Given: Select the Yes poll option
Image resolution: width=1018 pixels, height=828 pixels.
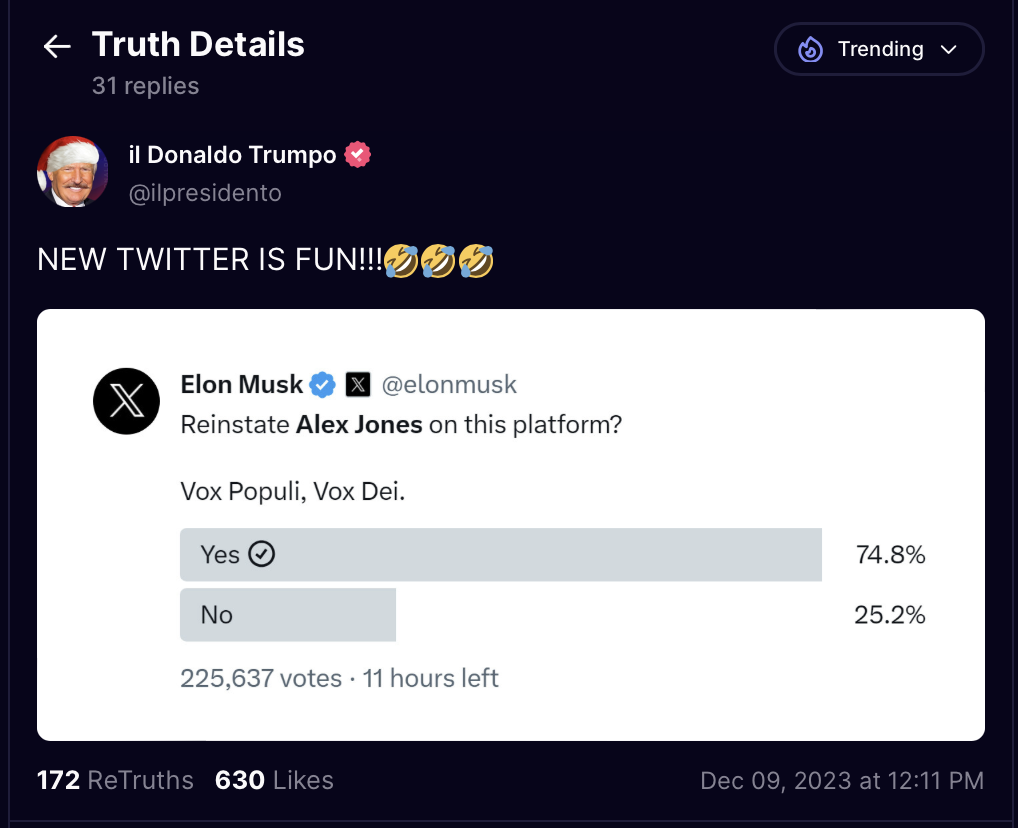Looking at the screenshot, I should (x=501, y=555).
